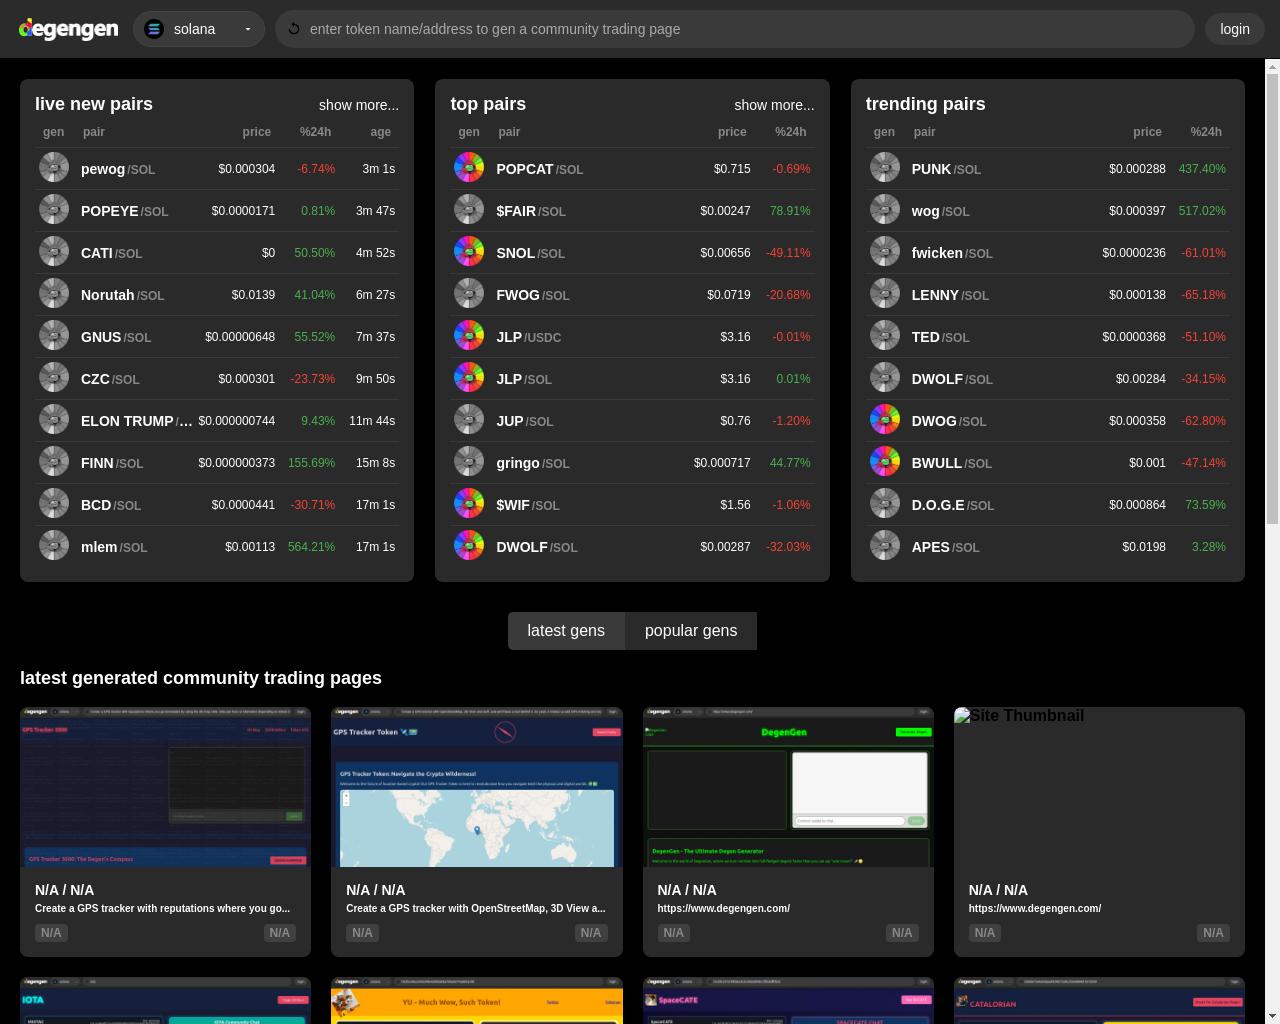Click the CATI gen icon
This screenshot has height=1024, width=1280.
coord(54,251)
